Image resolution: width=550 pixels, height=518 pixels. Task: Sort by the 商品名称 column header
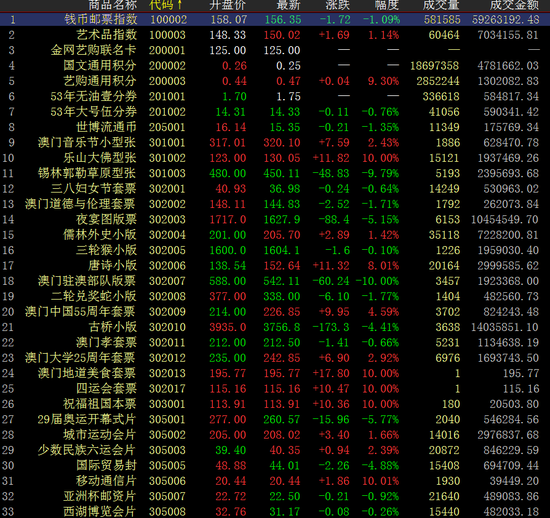pos(113,5)
